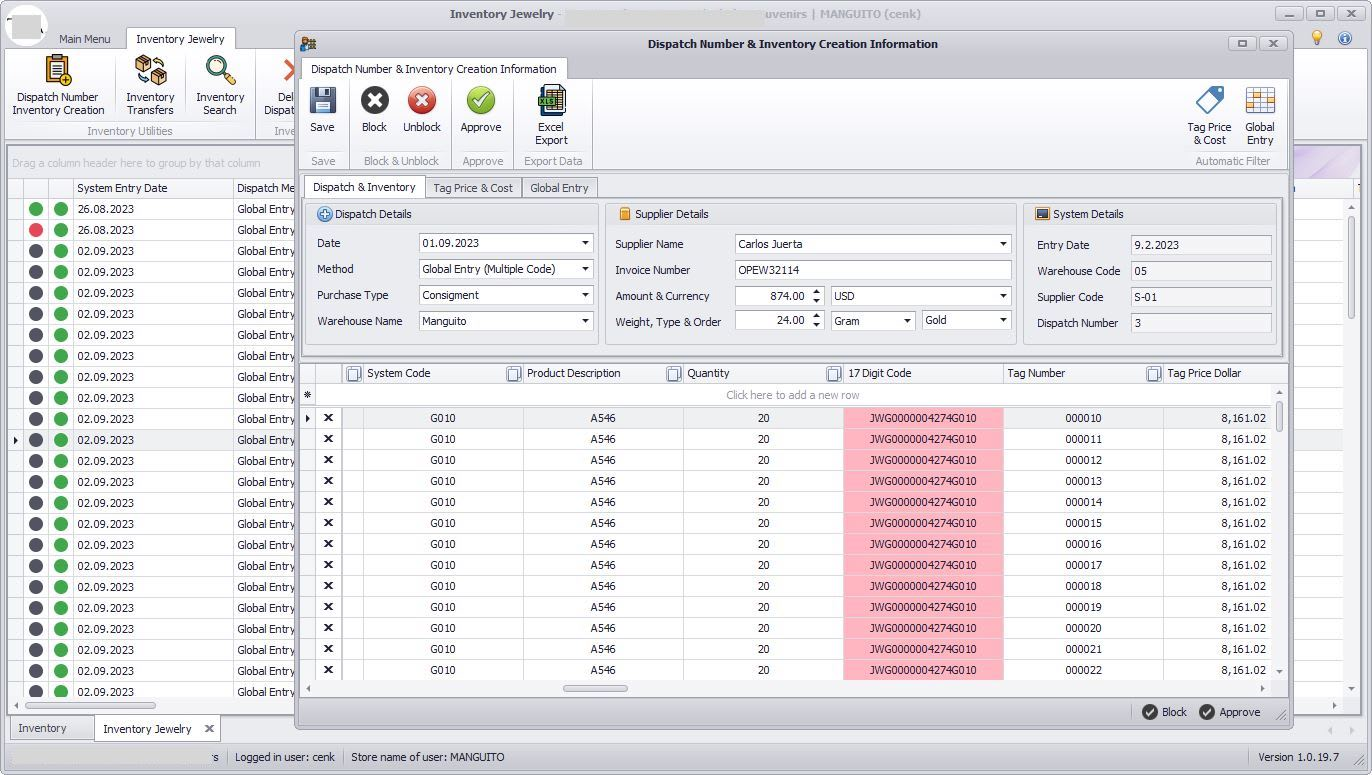Open the USD currency dropdown
Screen dimensions: 1372x775
1003,296
